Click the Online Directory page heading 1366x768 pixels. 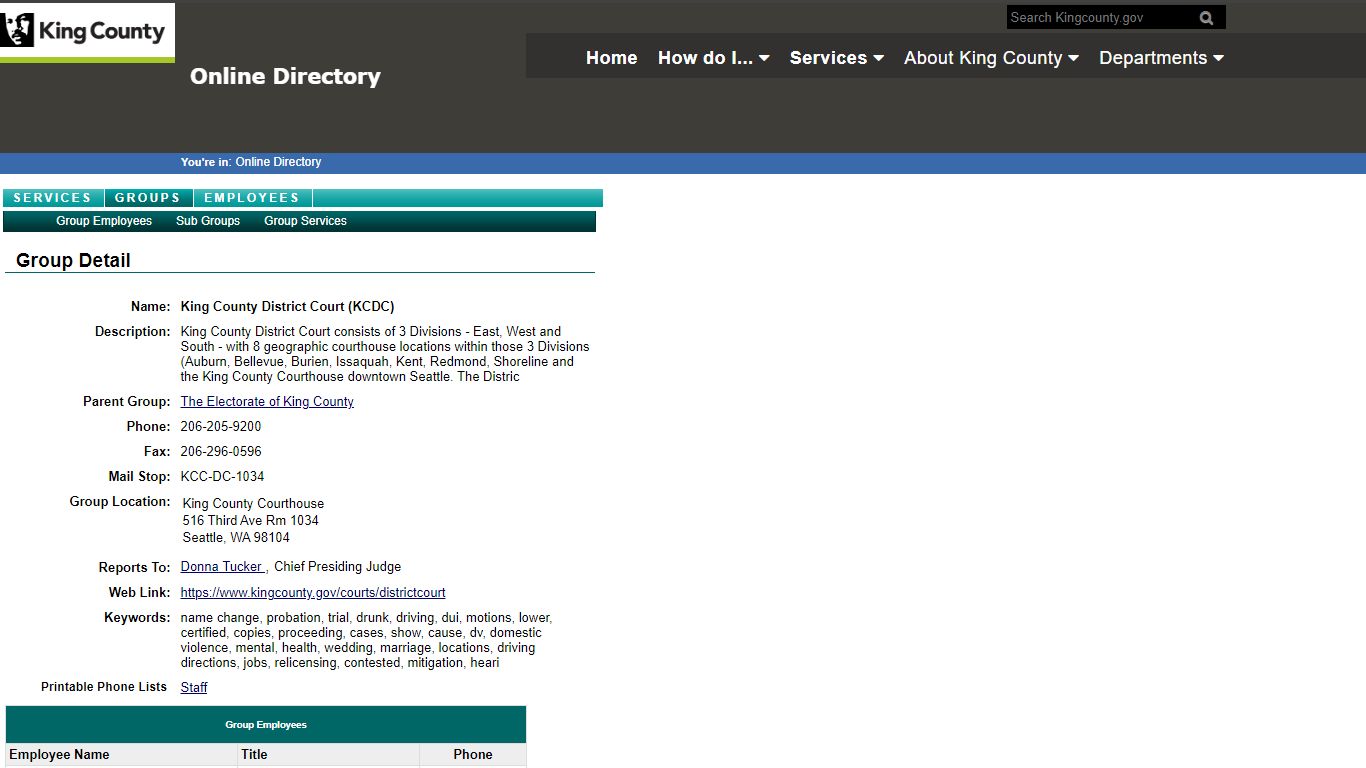285,76
